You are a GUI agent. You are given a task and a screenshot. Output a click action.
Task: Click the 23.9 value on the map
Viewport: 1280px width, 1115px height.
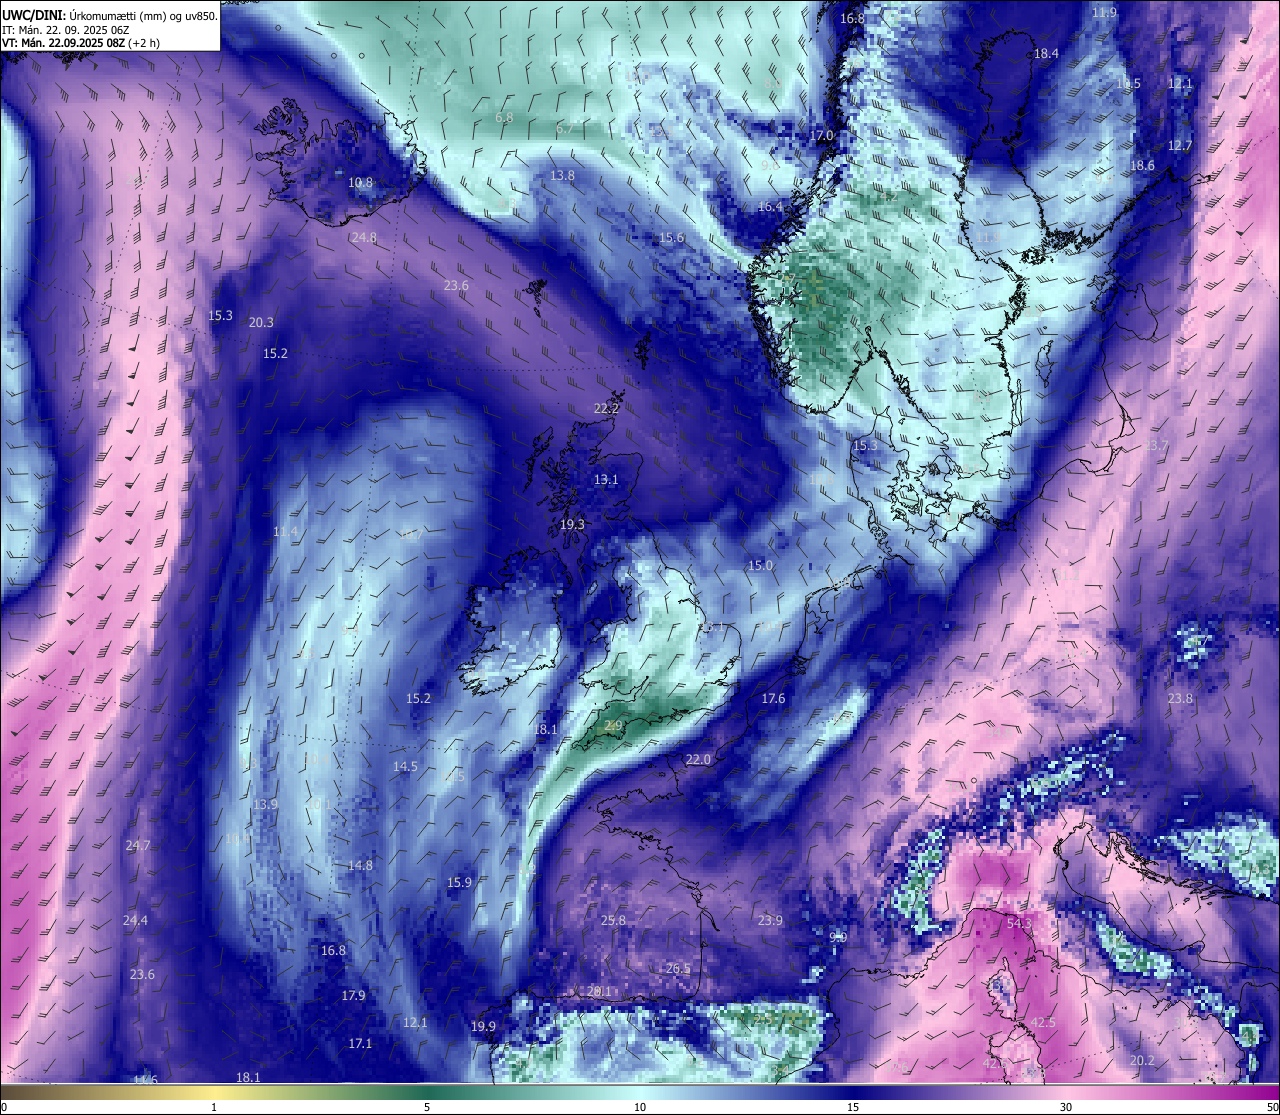(x=770, y=921)
